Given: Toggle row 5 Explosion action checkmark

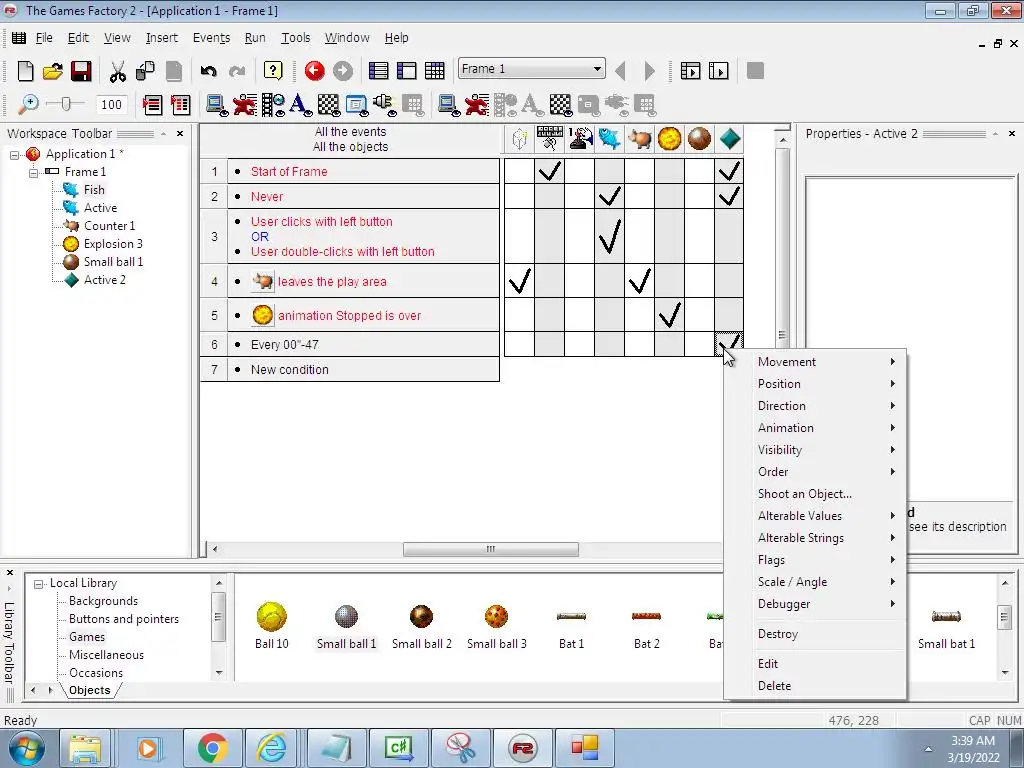Looking at the screenshot, I should pyautogui.click(x=669, y=315).
